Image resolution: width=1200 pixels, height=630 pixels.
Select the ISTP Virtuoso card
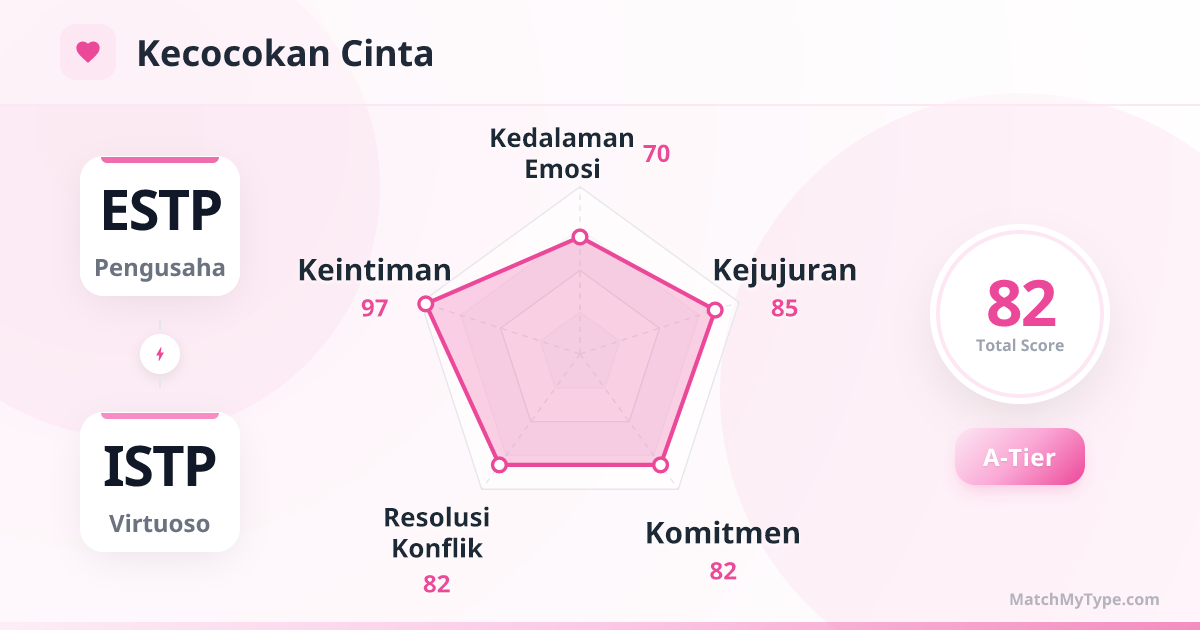[160, 482]
